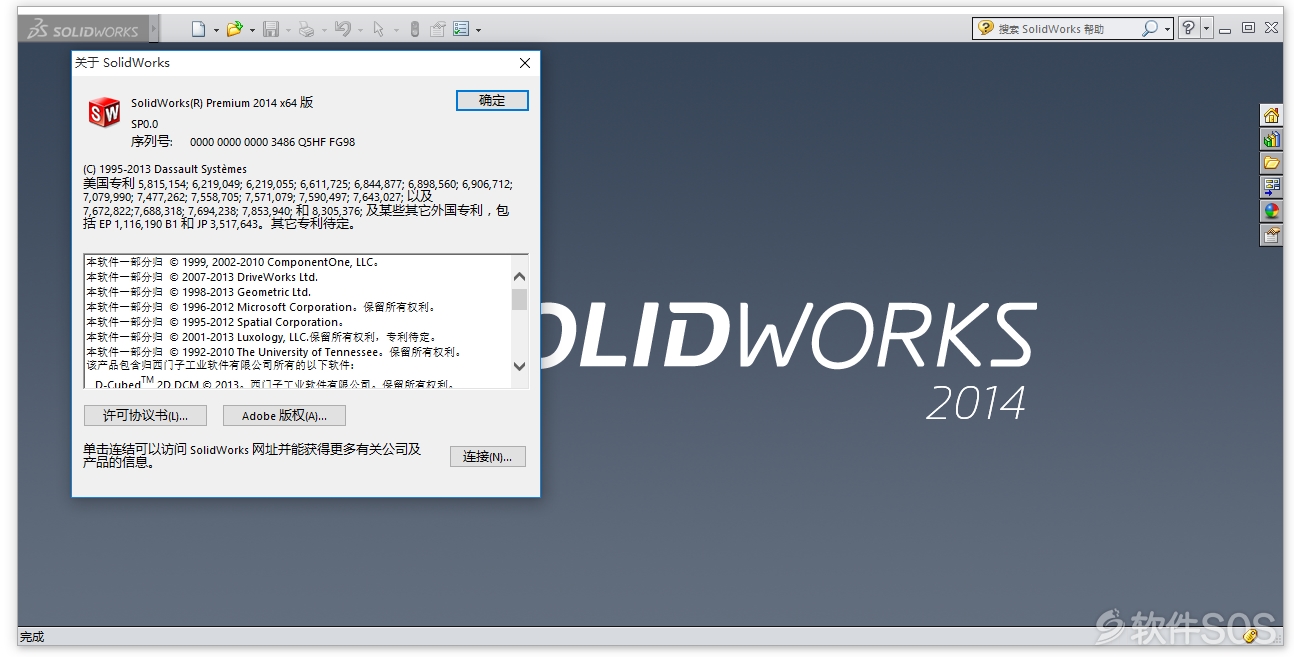The height and width of the screenshot is (657, 1294).
Task: Open the Design Library task pane tab
Action: point(1271,139)
